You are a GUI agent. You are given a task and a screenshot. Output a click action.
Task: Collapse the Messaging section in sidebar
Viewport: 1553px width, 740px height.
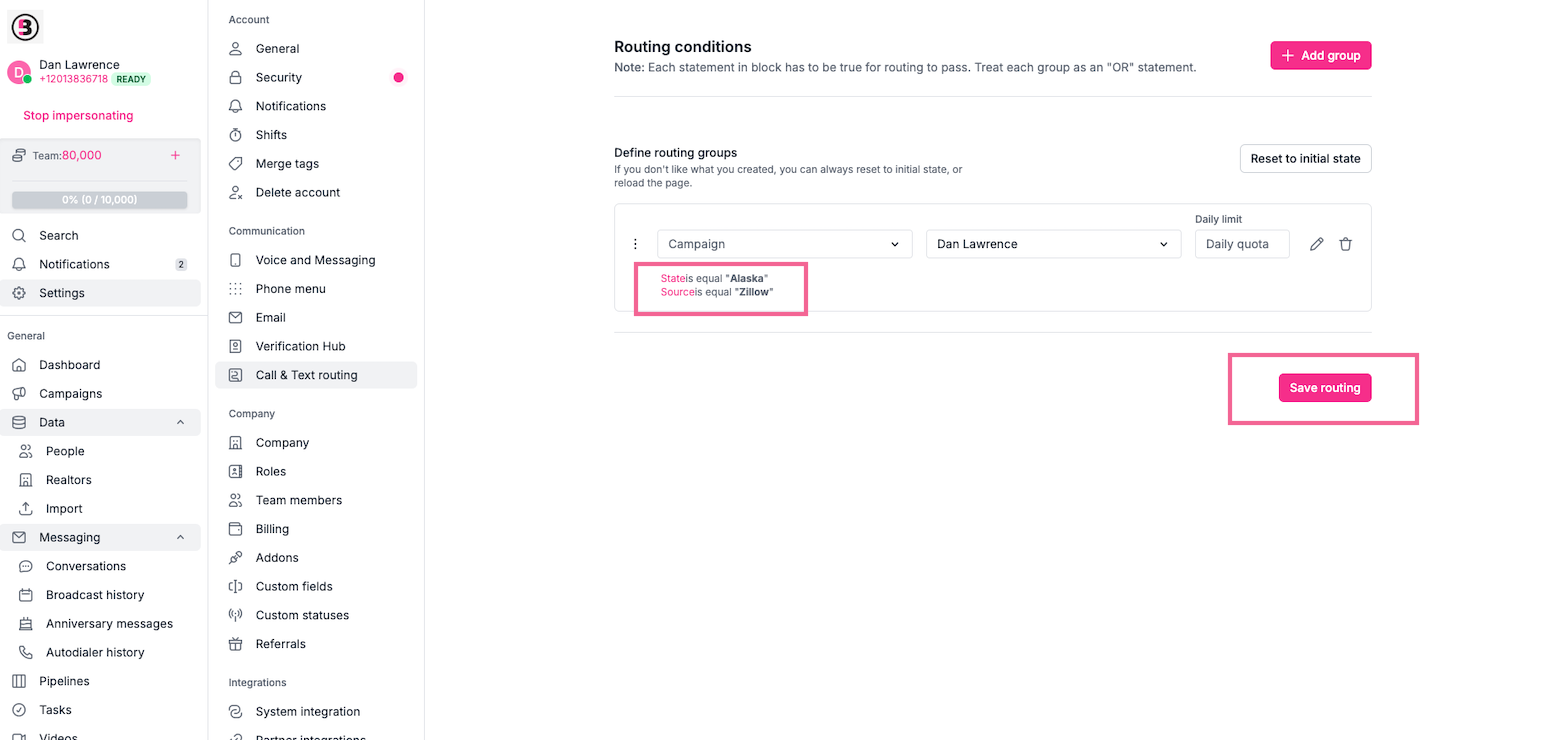click(181, 537)
